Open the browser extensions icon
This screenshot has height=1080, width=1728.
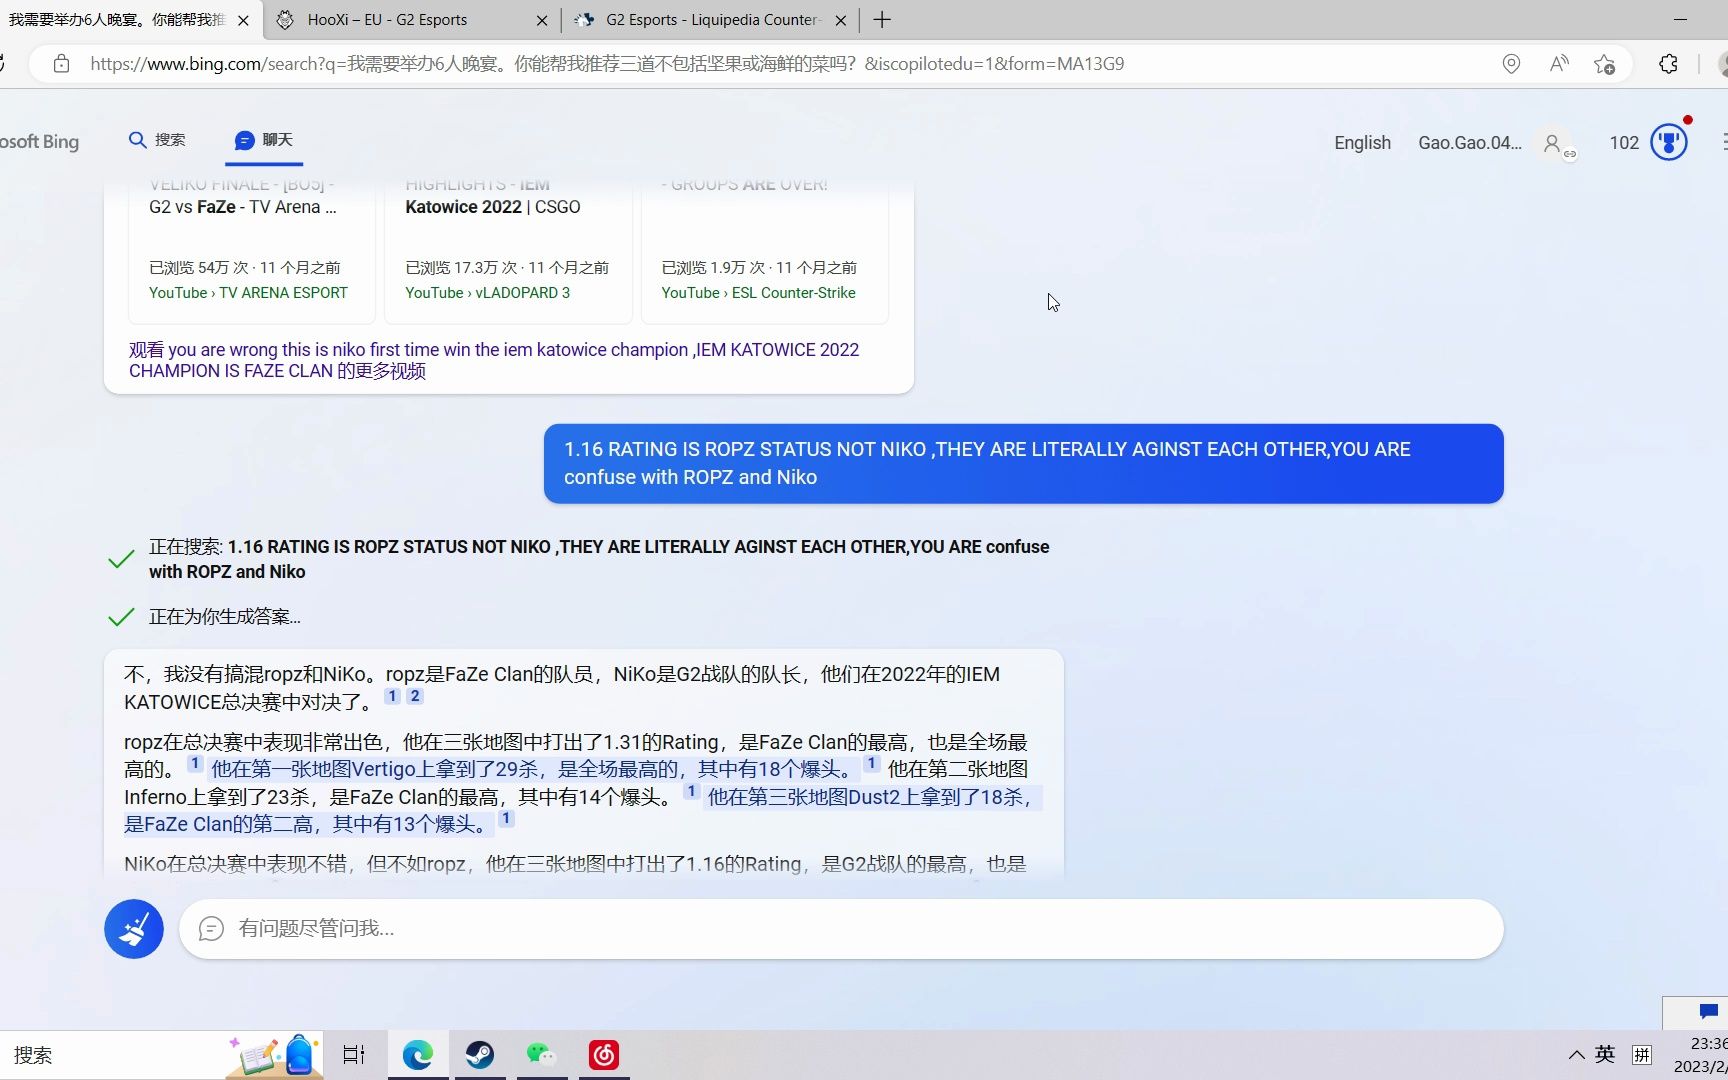pyautogui.click(x=1668, y=64)
